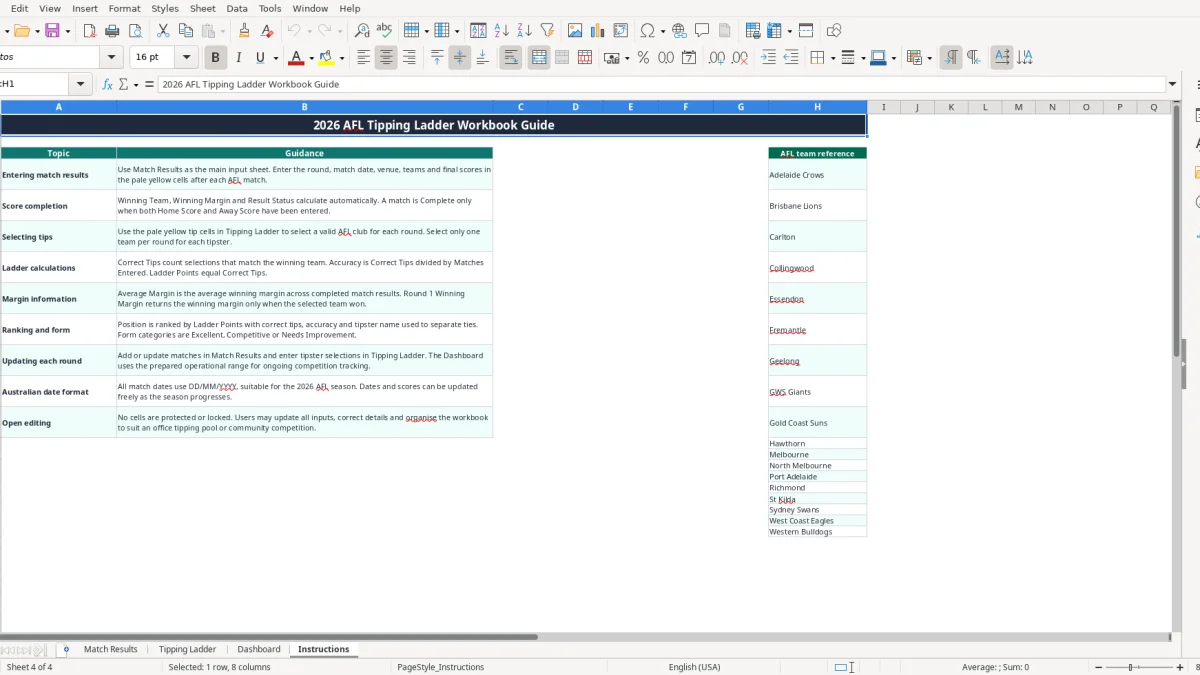Copy the selection to clipboard
Viewport: 1200px width, 675px height.
click(x=185, y=31)
